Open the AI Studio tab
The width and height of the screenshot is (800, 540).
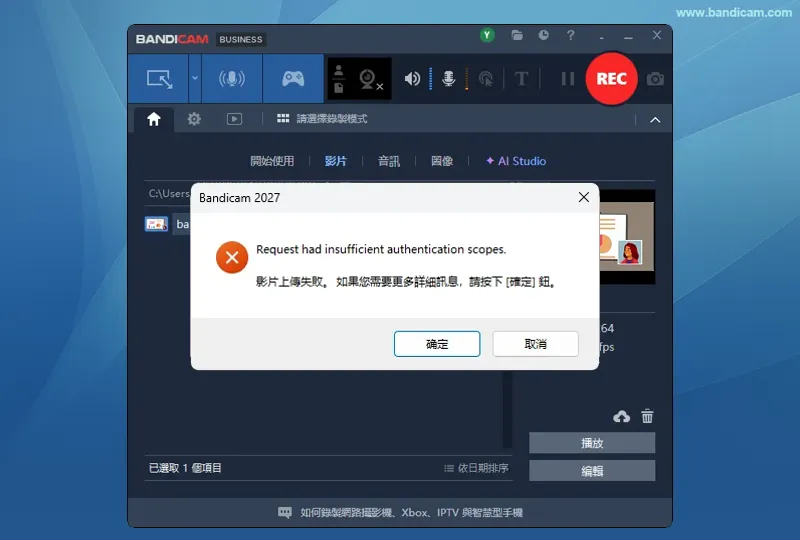point(516,161)
